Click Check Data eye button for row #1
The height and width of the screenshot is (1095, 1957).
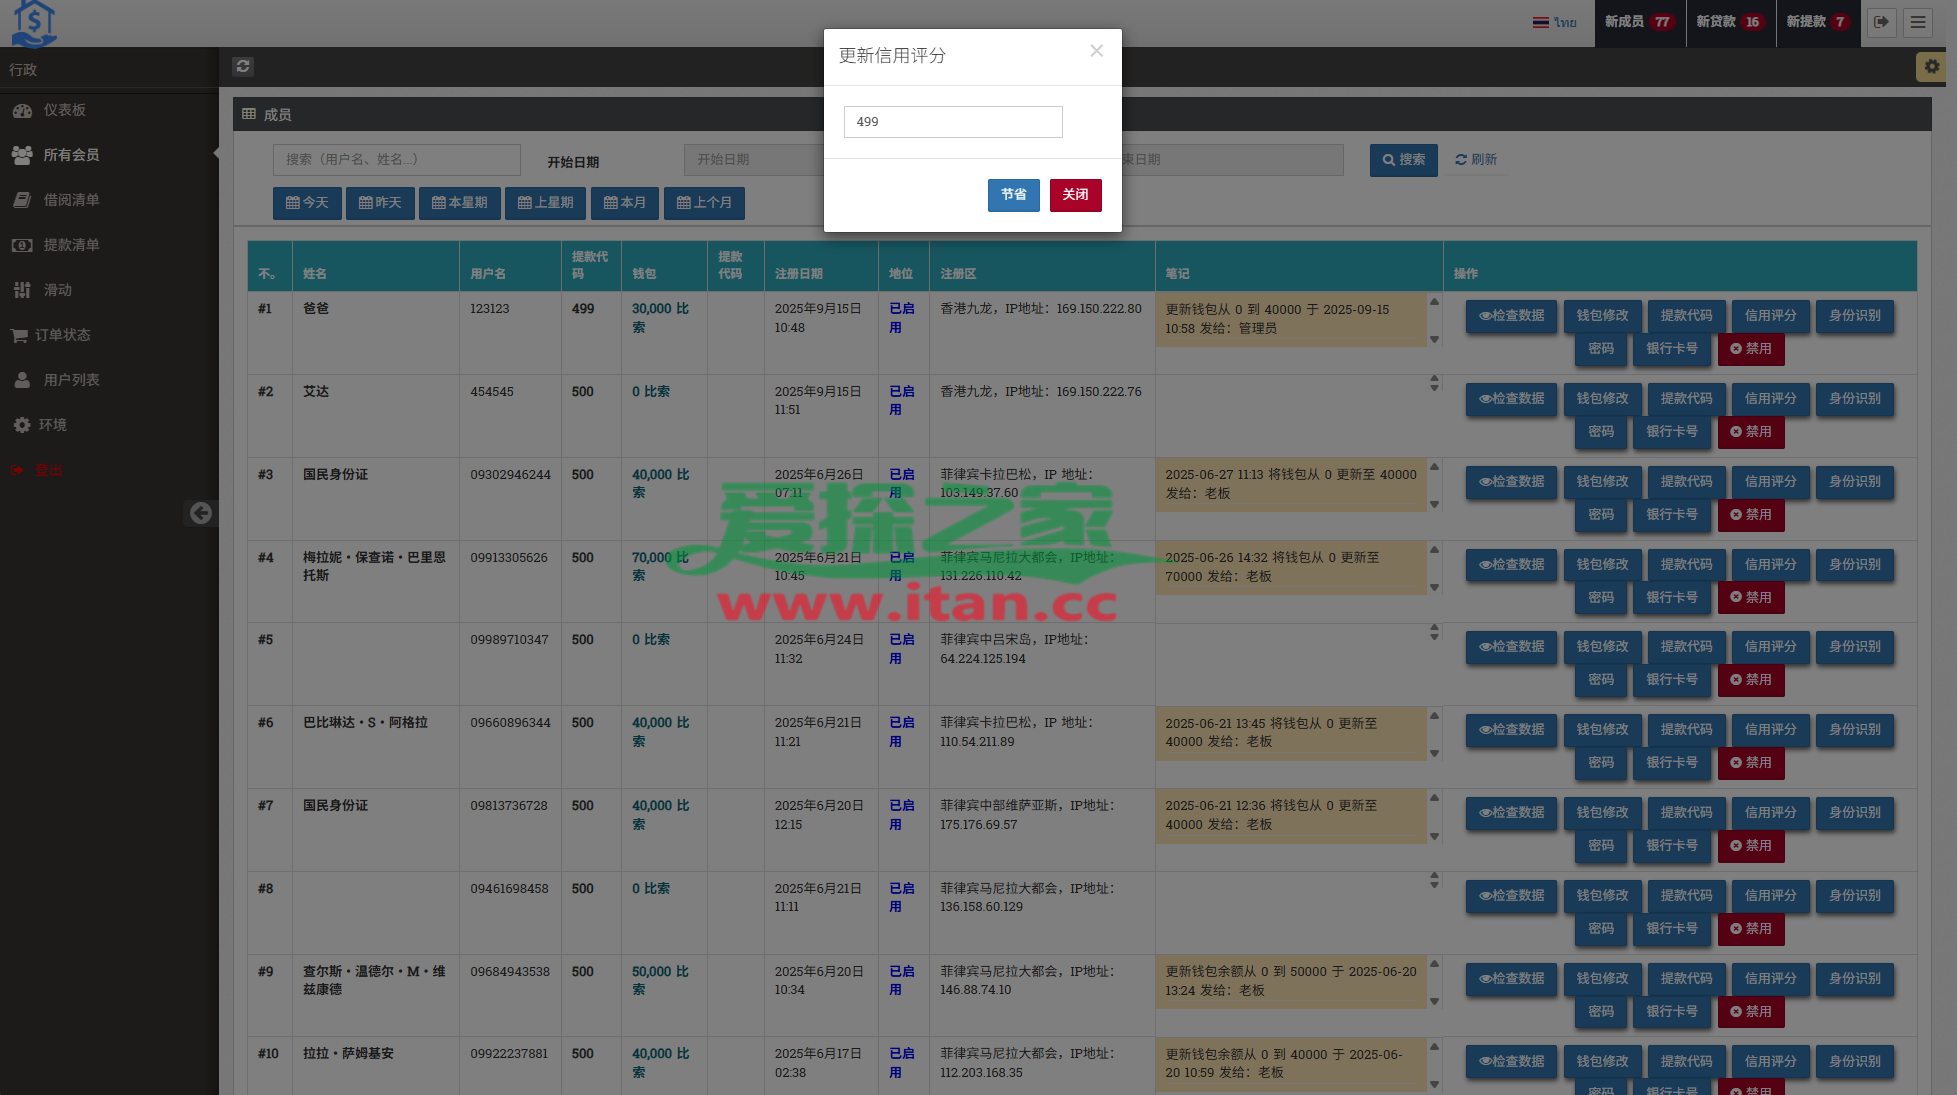tap(1511, 316)
